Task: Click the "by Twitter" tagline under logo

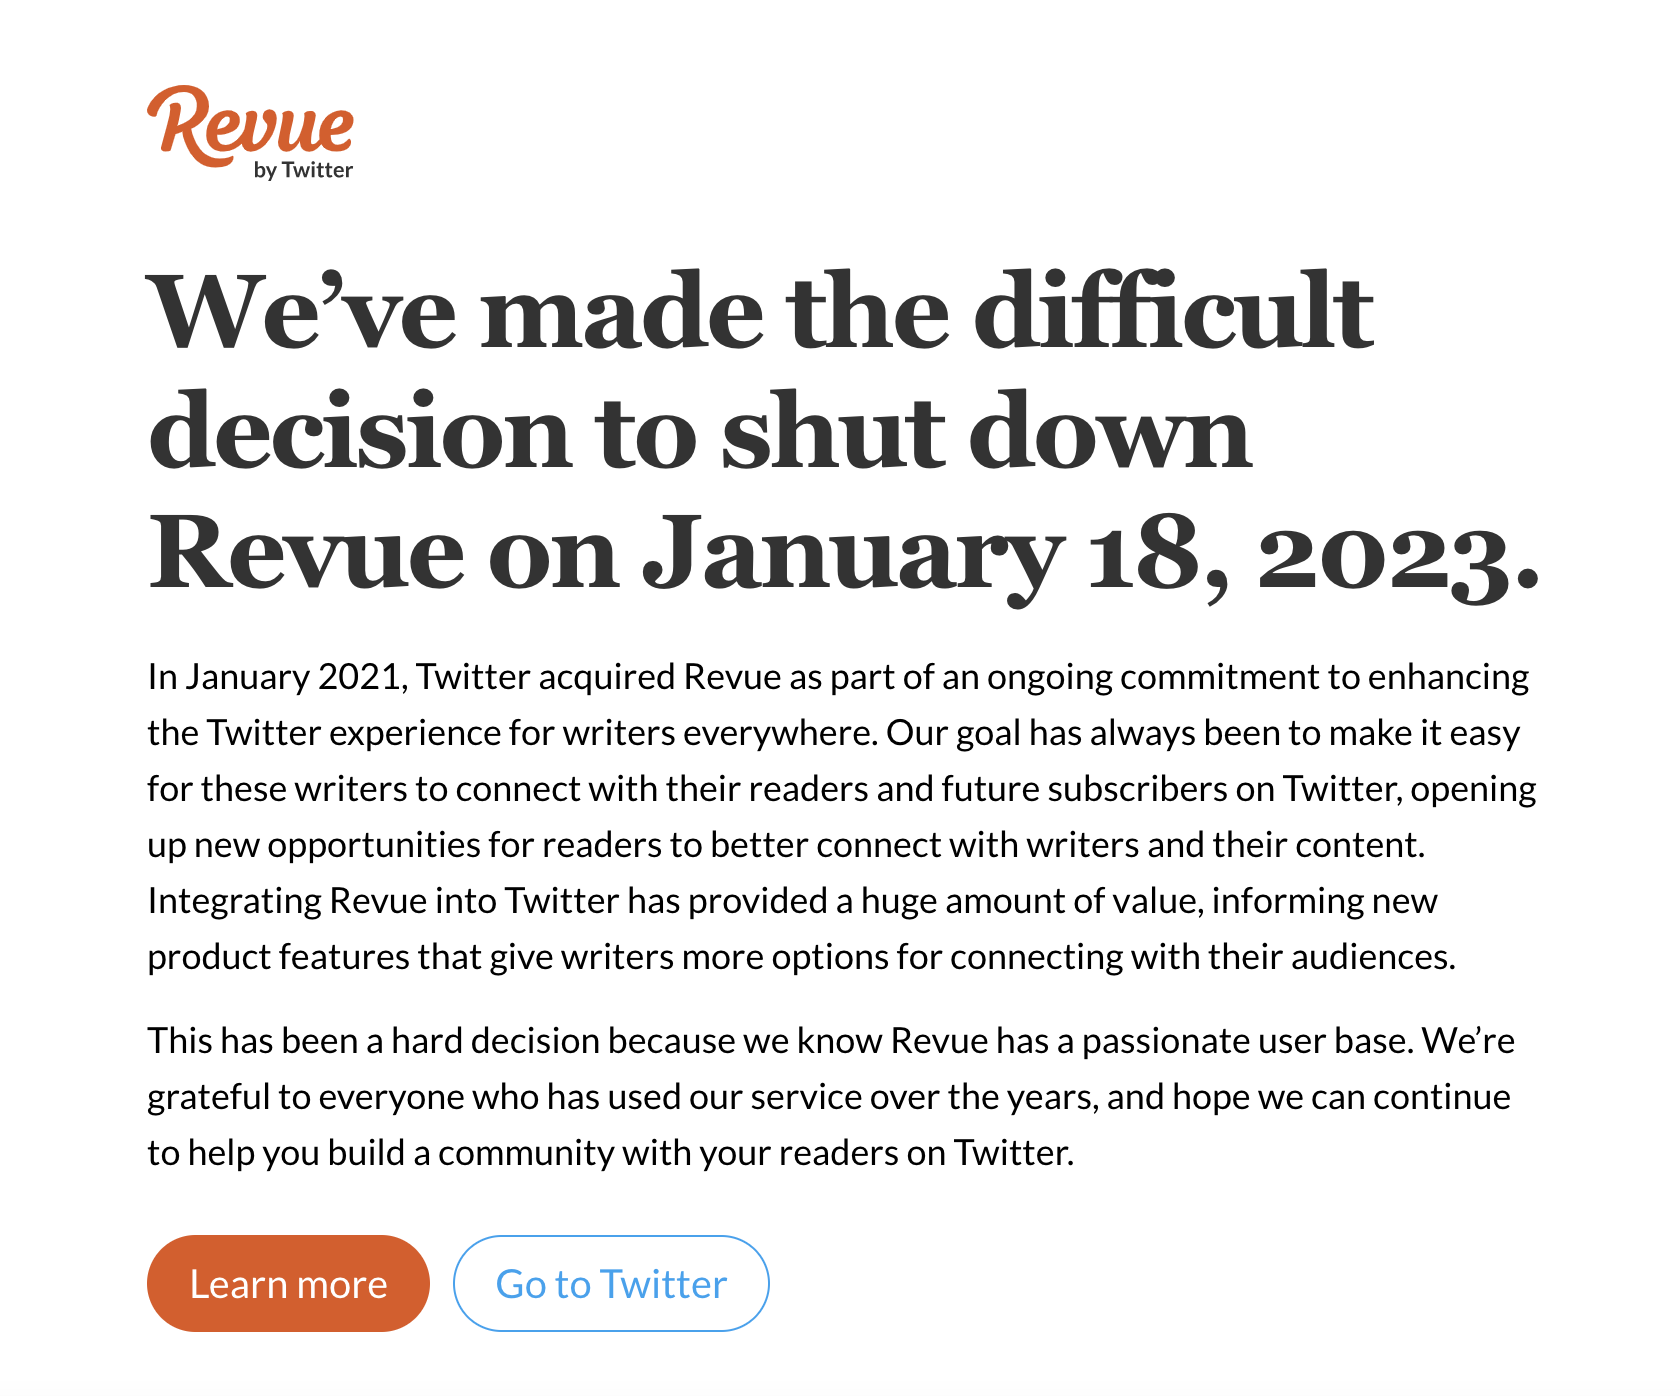Action: point(303,170)
